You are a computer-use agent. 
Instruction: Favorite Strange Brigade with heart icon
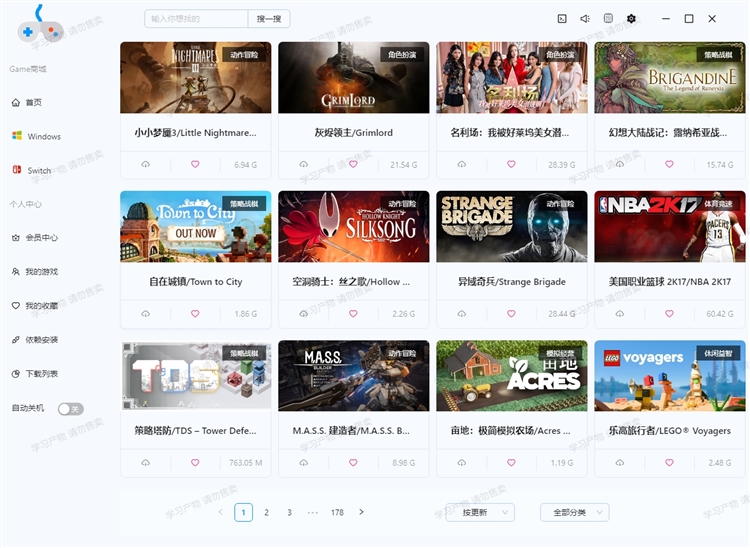pos(511,314)
